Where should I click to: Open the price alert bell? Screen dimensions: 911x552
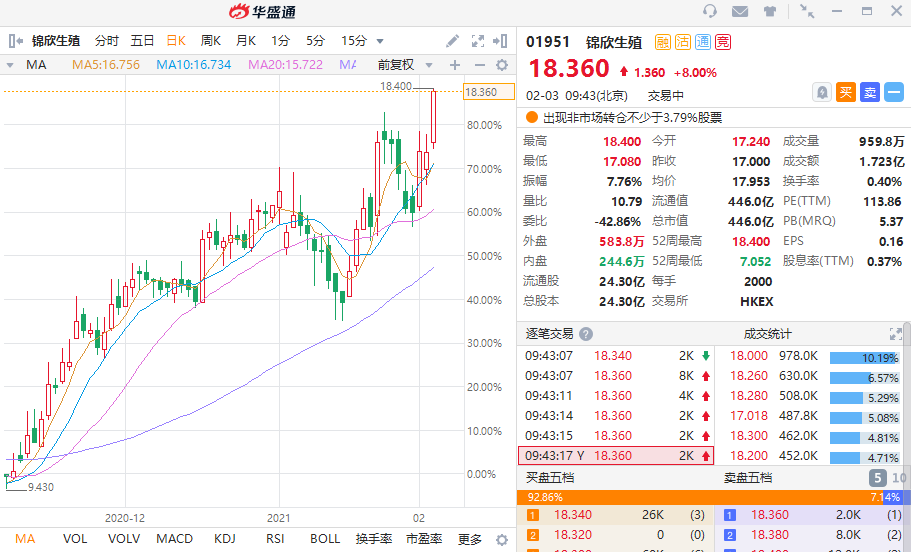pos(822,92)
